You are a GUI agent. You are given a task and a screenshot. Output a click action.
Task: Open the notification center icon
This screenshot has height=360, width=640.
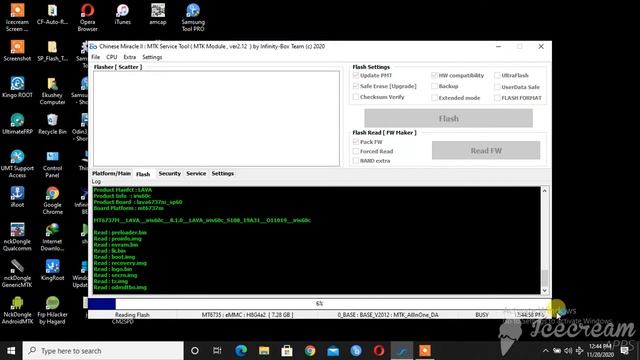pyautogui.click(x=625, y=351)
